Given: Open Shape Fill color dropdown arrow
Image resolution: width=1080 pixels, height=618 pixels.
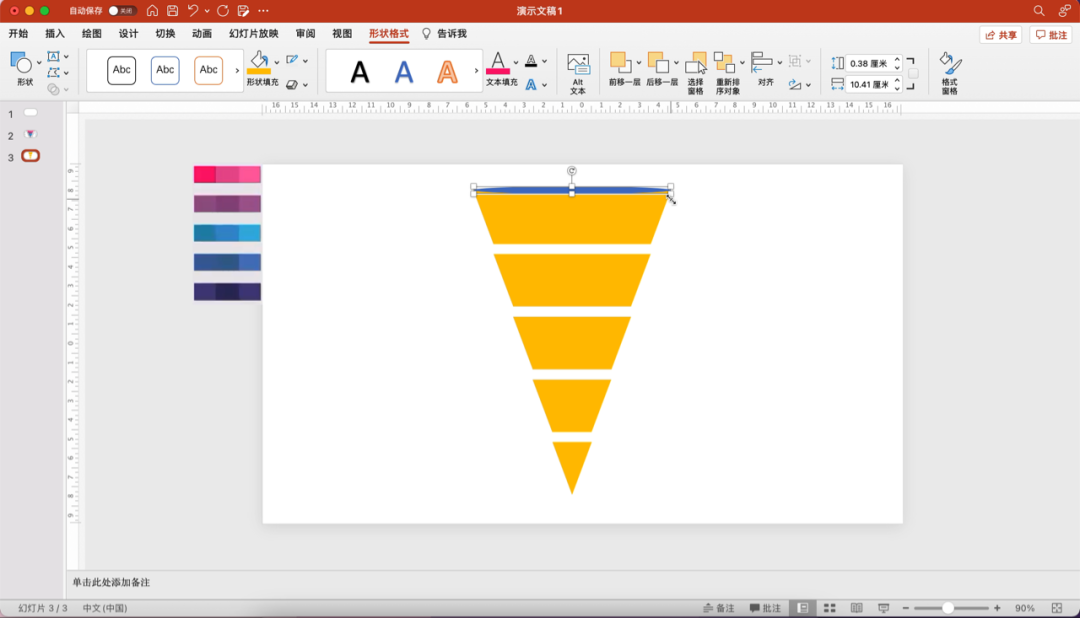Looking at the screenshot, I should [x=277, y=63].
